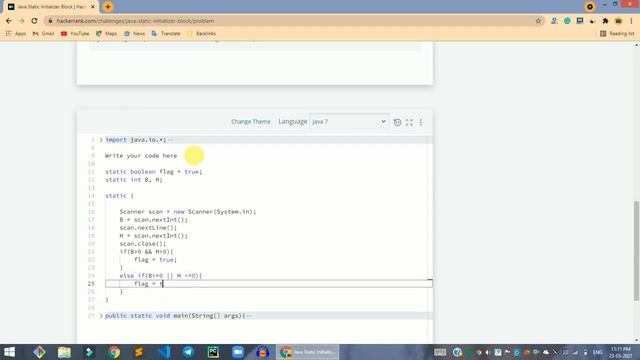640x360 pixels.
Task: Open the Apps bookmark shortcut
Action: [16, 33]
